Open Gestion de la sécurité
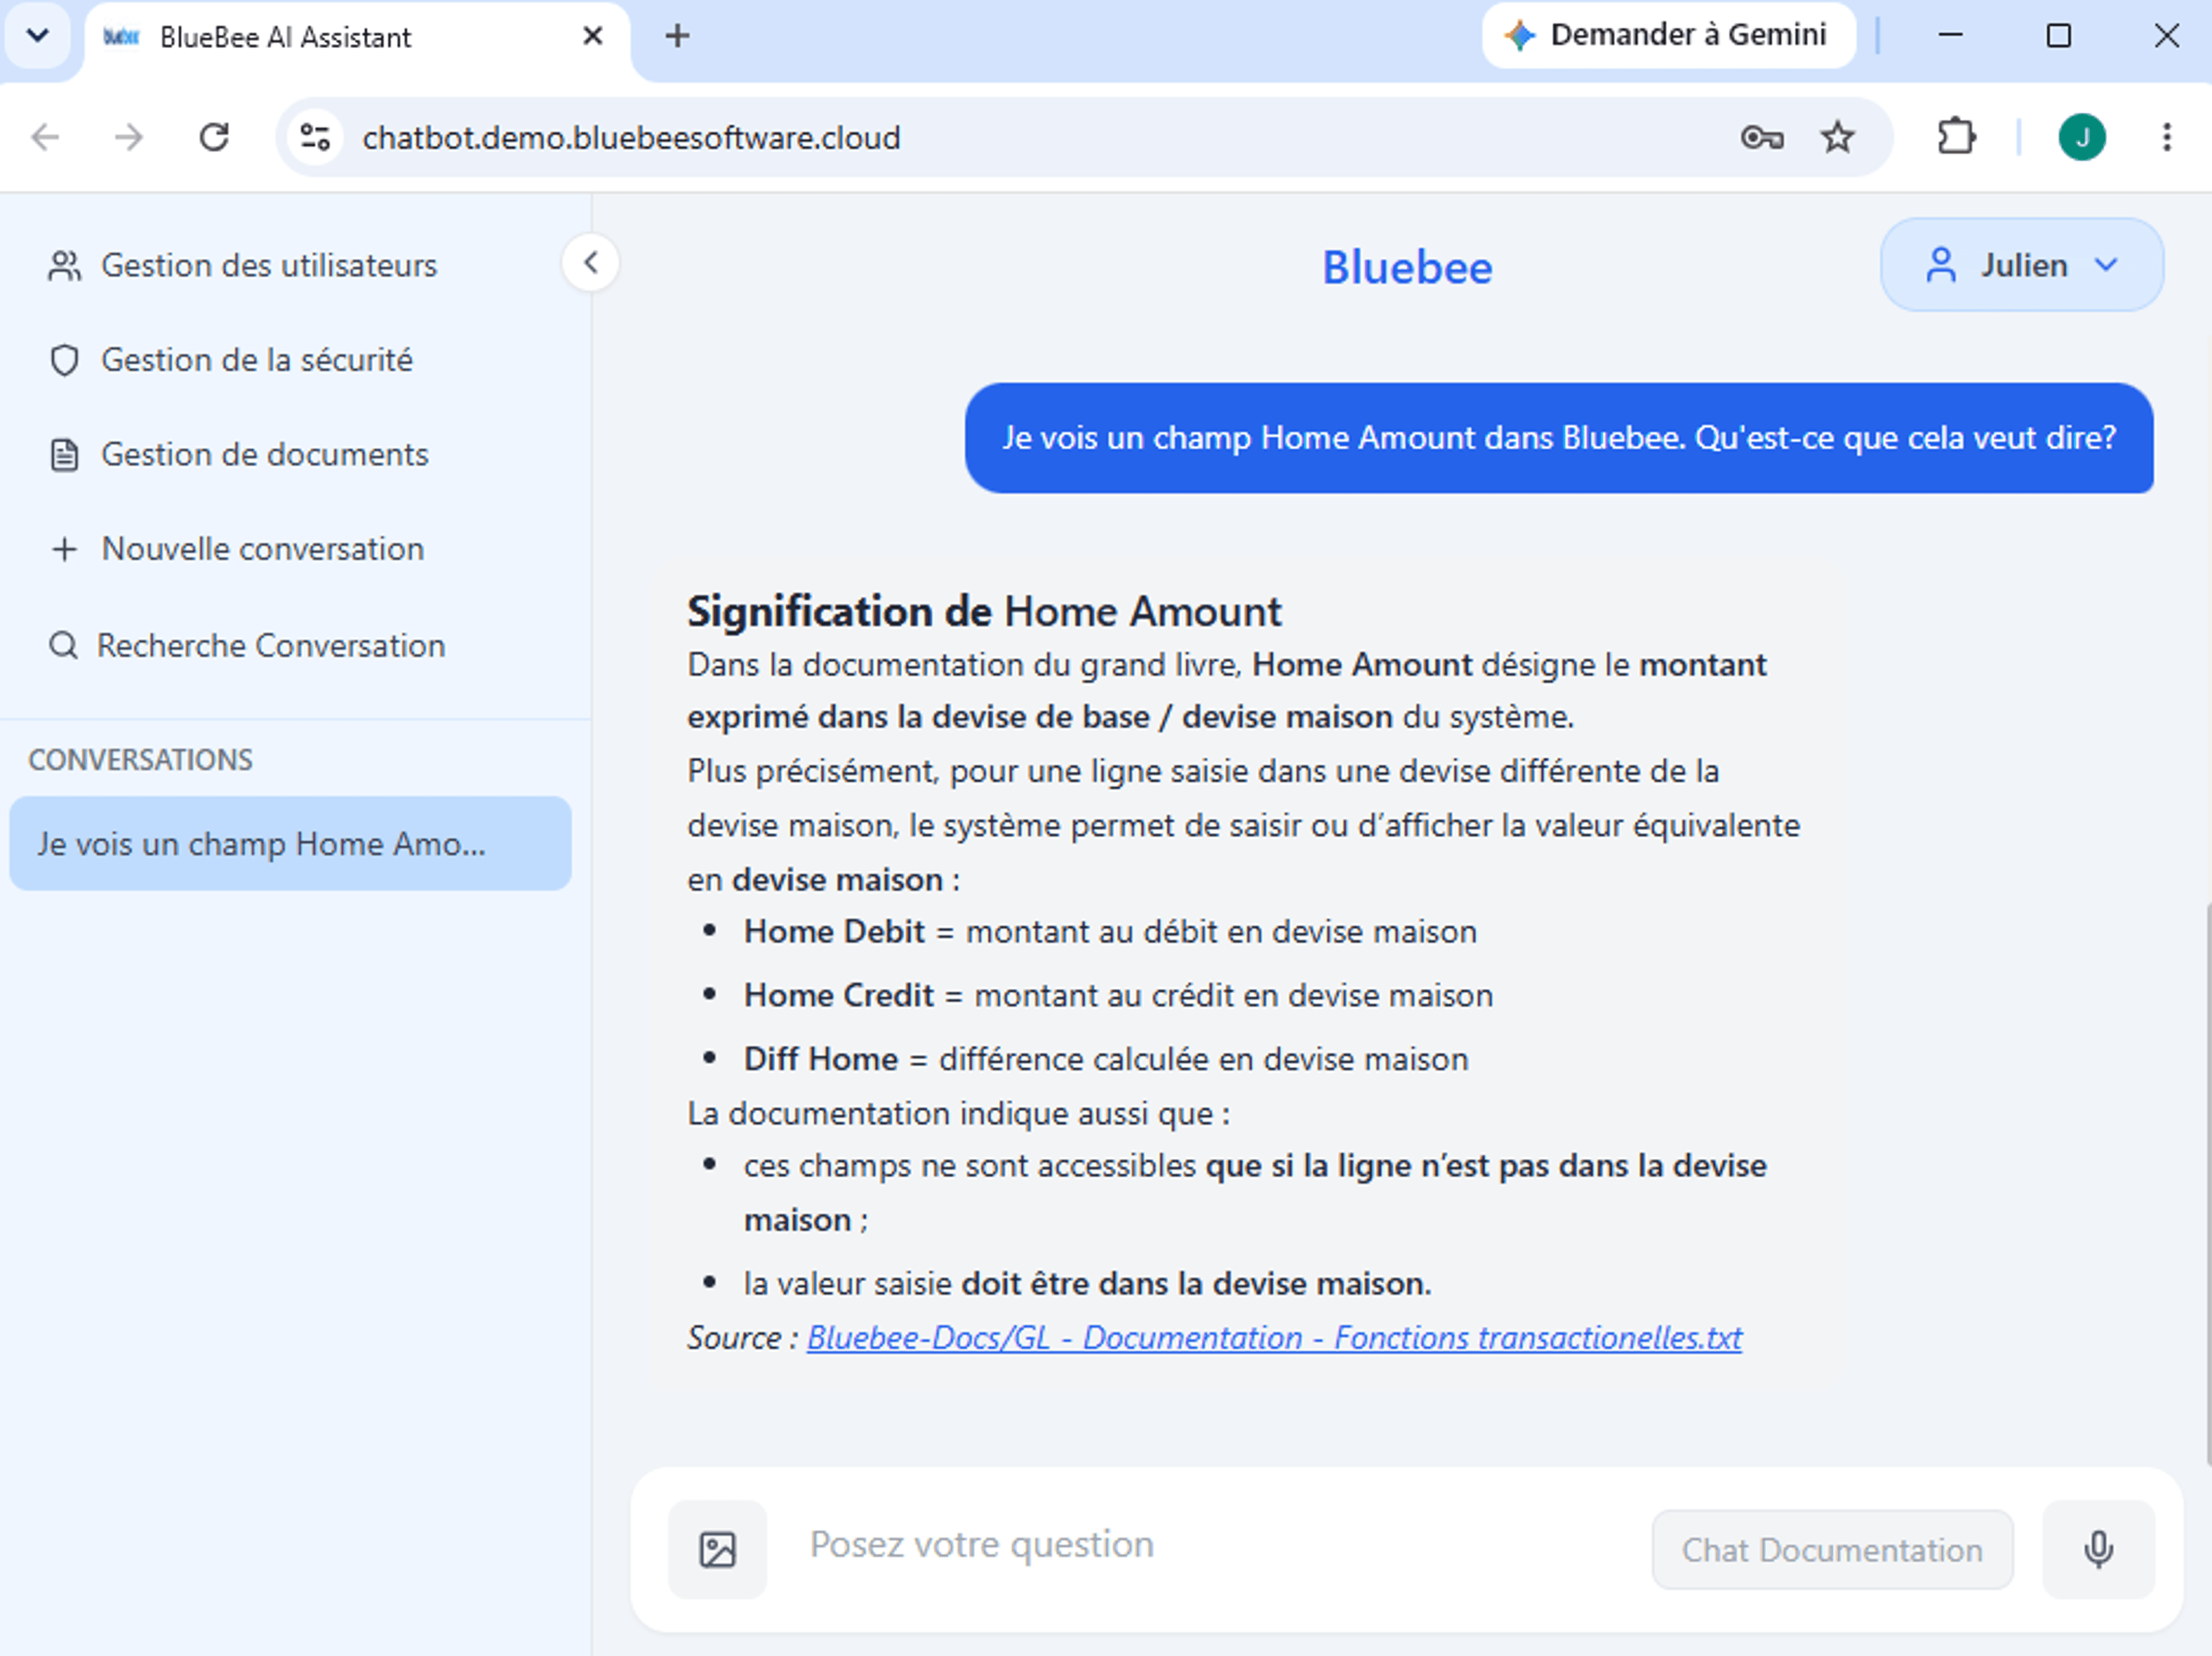This screenshot has height=1656, width=2212. point(231,360)
